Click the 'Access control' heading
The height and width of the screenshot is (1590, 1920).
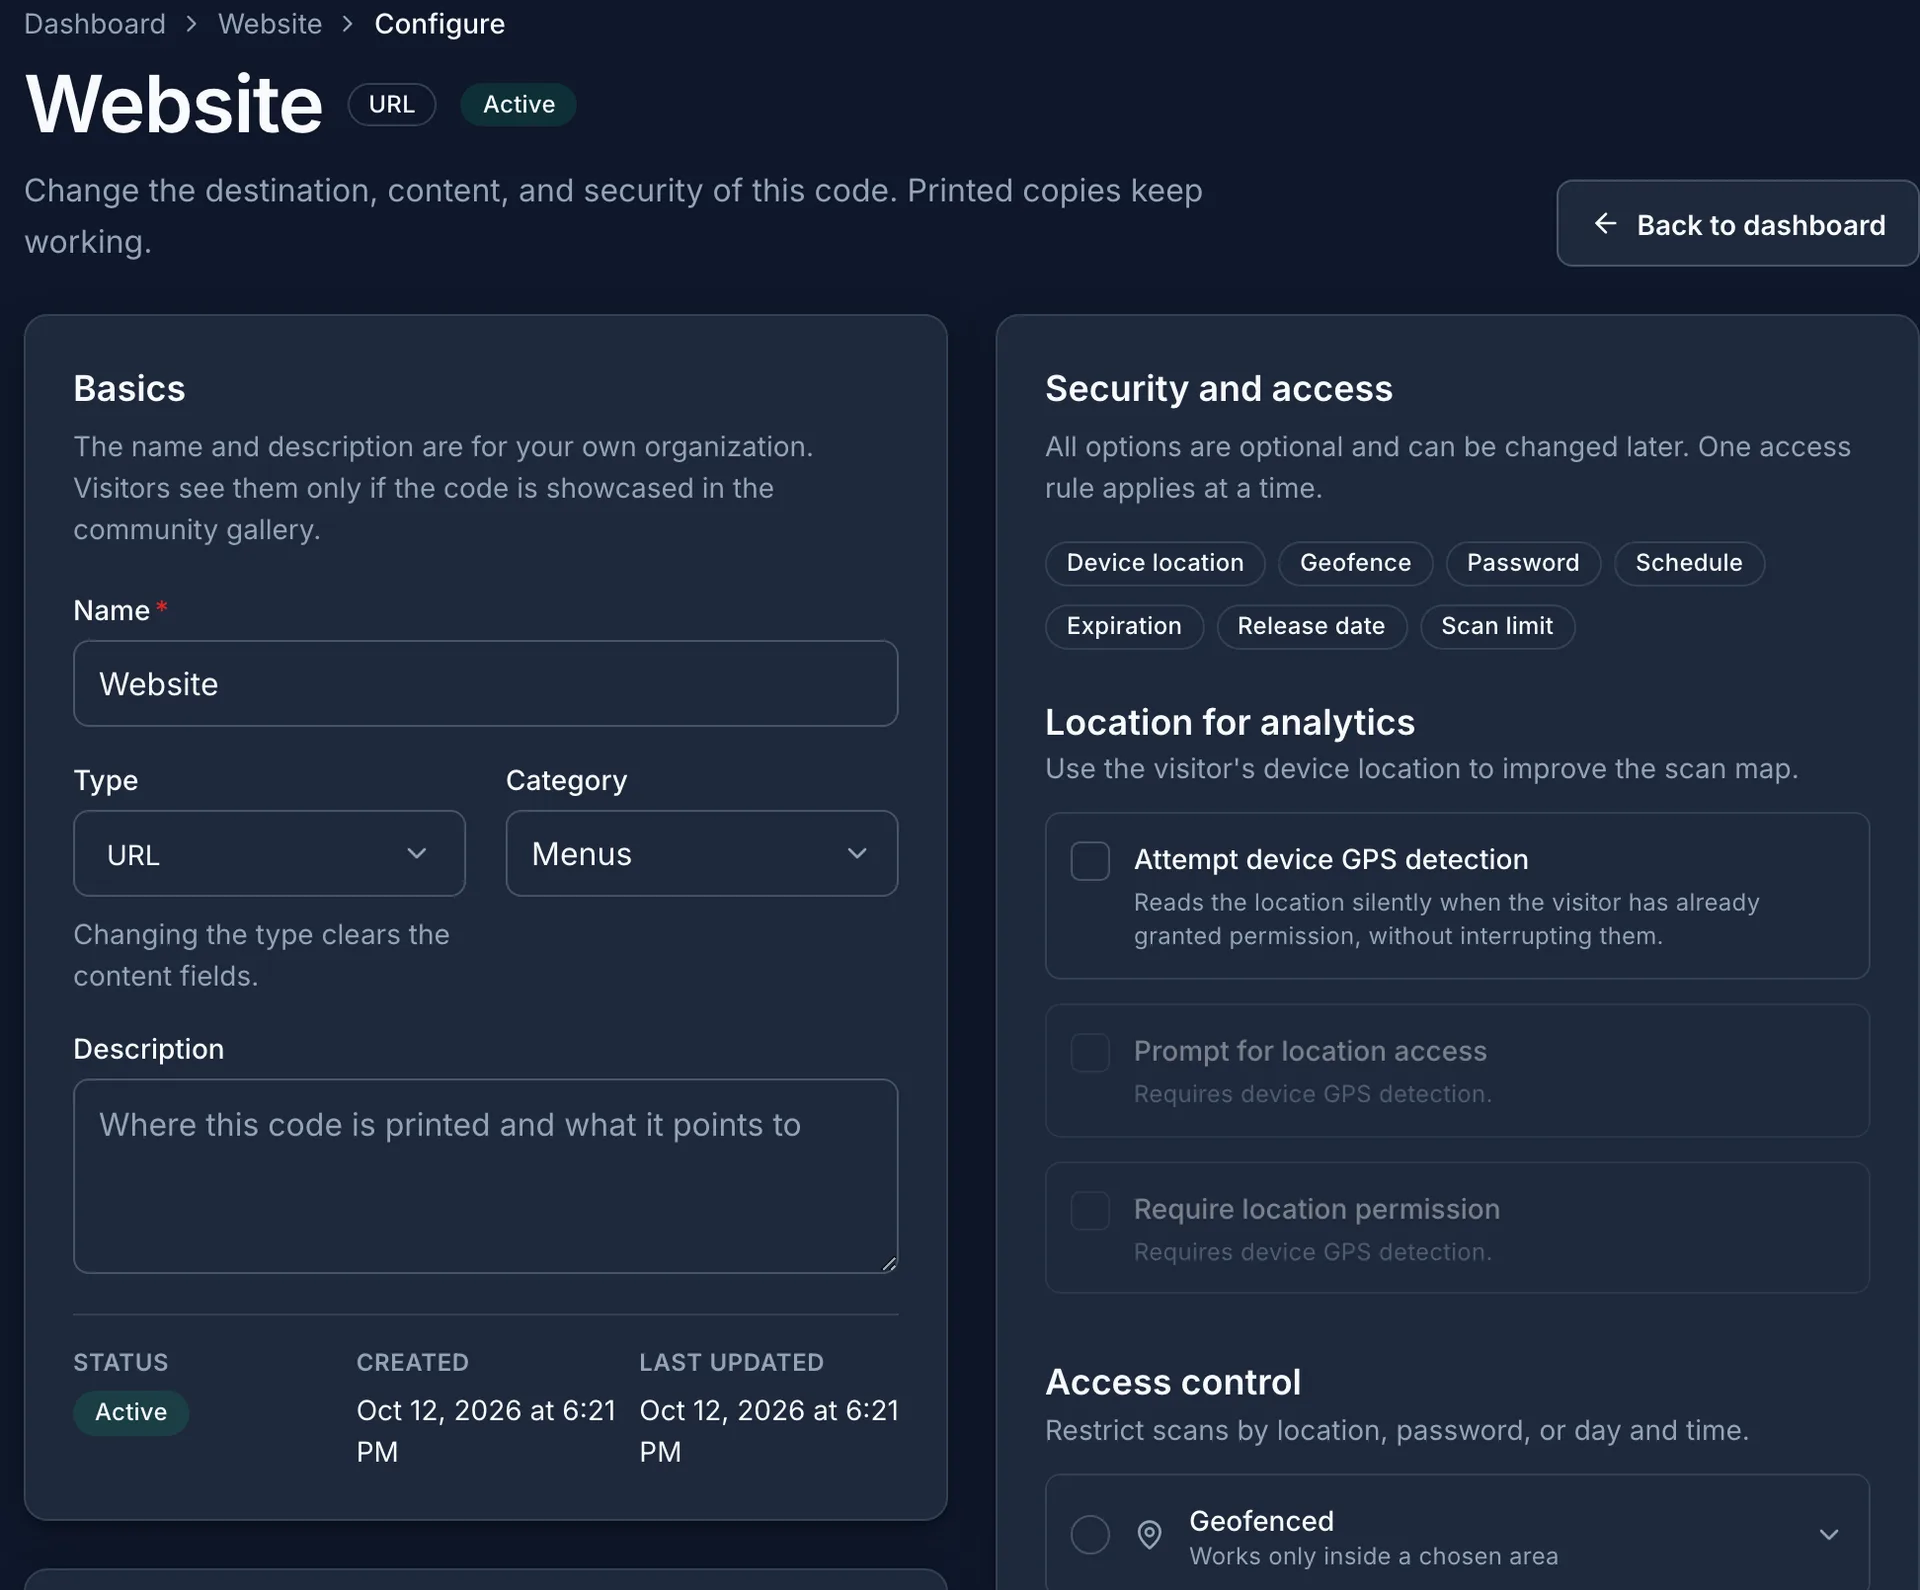[x=1173, y=1383]
